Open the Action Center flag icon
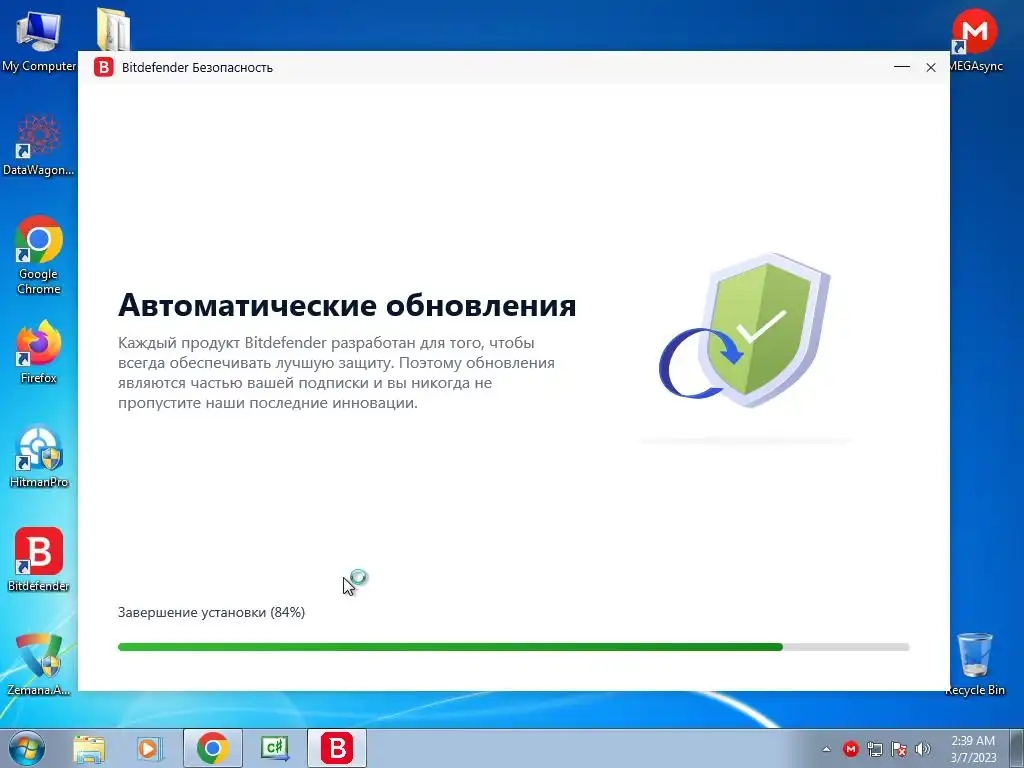The height and width of the screenshot is (768, 1024). 899,749
